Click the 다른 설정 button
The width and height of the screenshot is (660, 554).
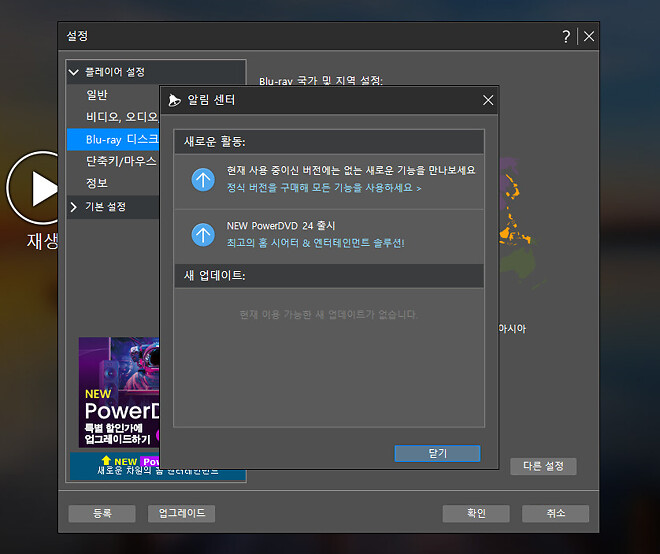pyautogui.click(x=543, y=466)
